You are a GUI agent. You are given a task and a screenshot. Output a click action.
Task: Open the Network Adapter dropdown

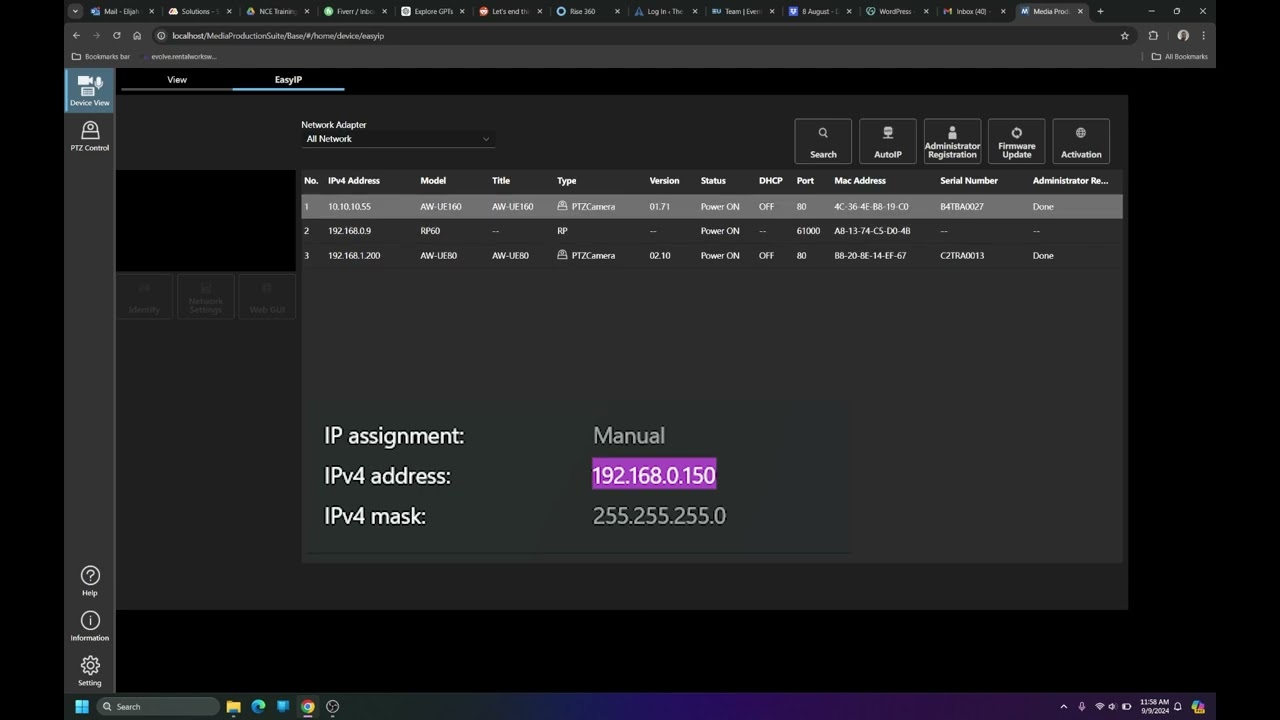click(397, 138)
